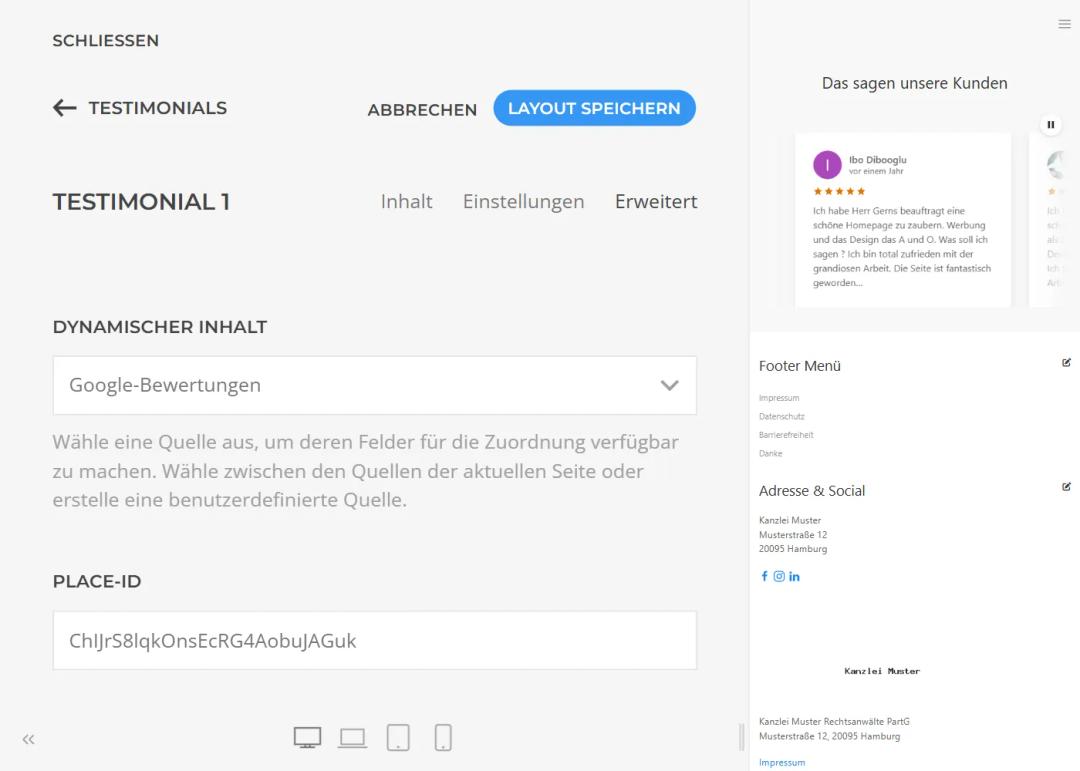Select tablet preview device icon
Image resolution: width=1080 pixels, height=771 pixels.
click(x=398, y=737)
